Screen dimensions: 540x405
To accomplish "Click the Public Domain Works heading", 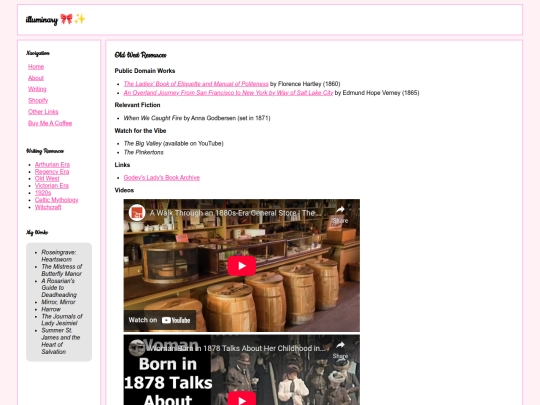I will pos(145,71).
